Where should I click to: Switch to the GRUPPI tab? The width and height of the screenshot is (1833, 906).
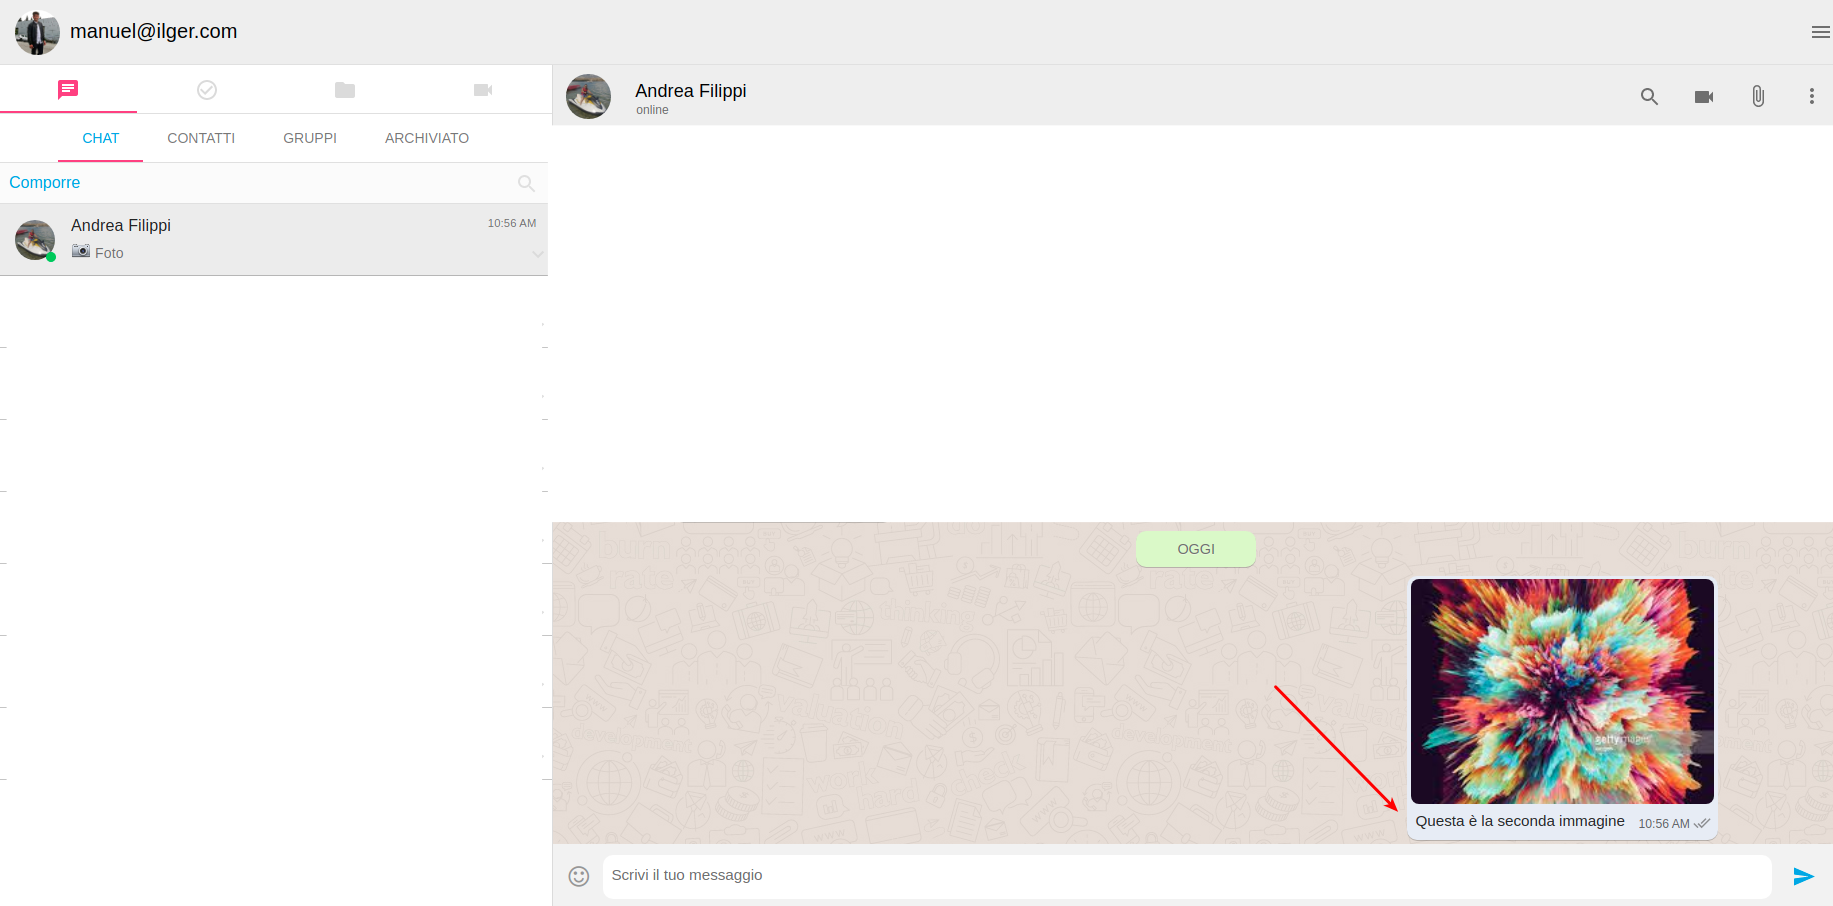tap(310, 138)
